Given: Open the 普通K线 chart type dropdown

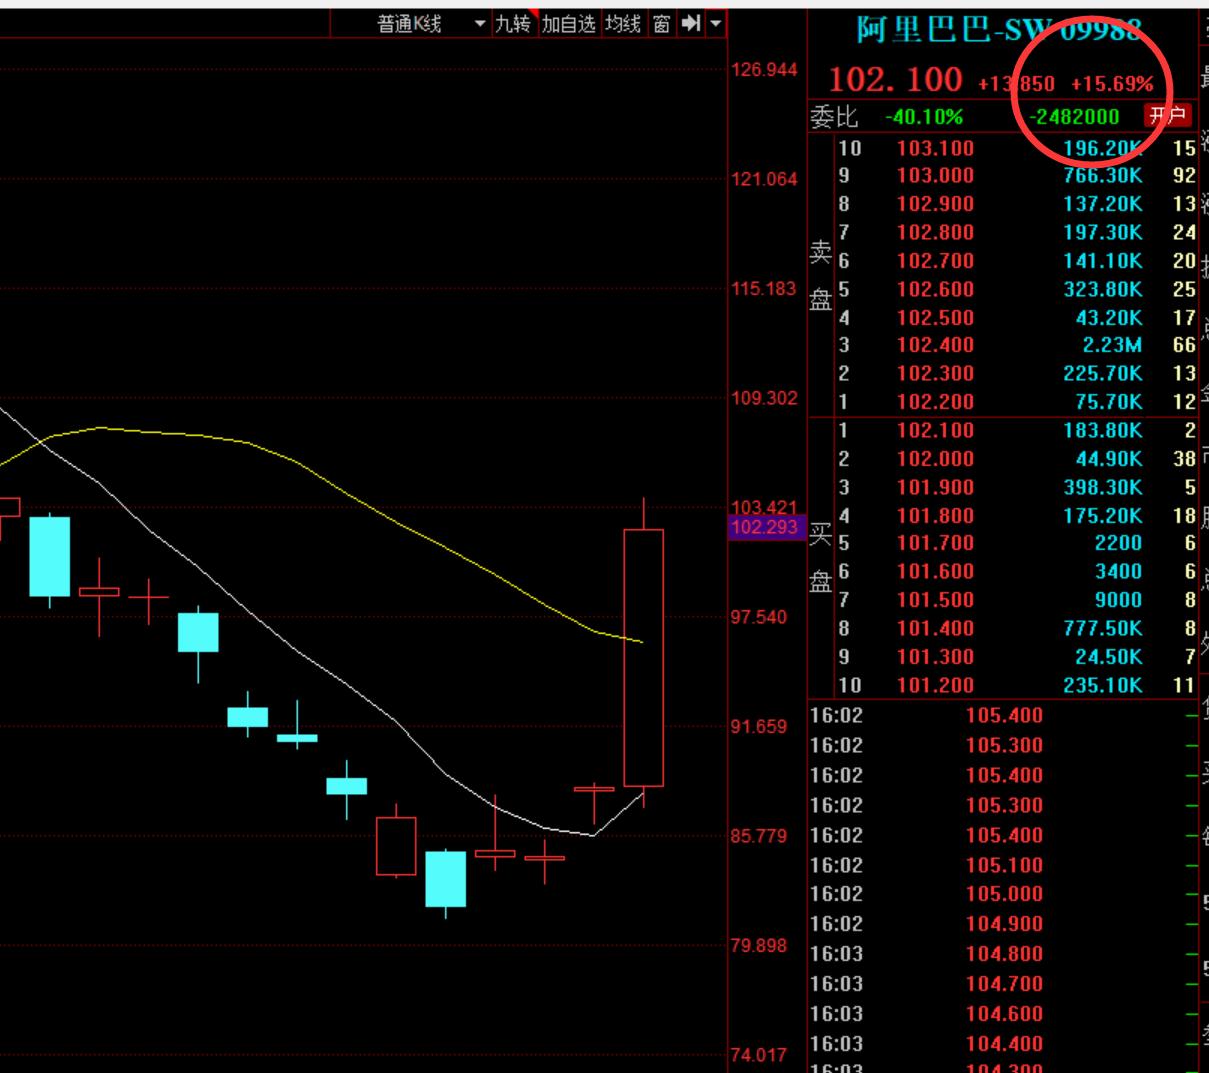Looking at the screenshot, I should coord(432,24).
